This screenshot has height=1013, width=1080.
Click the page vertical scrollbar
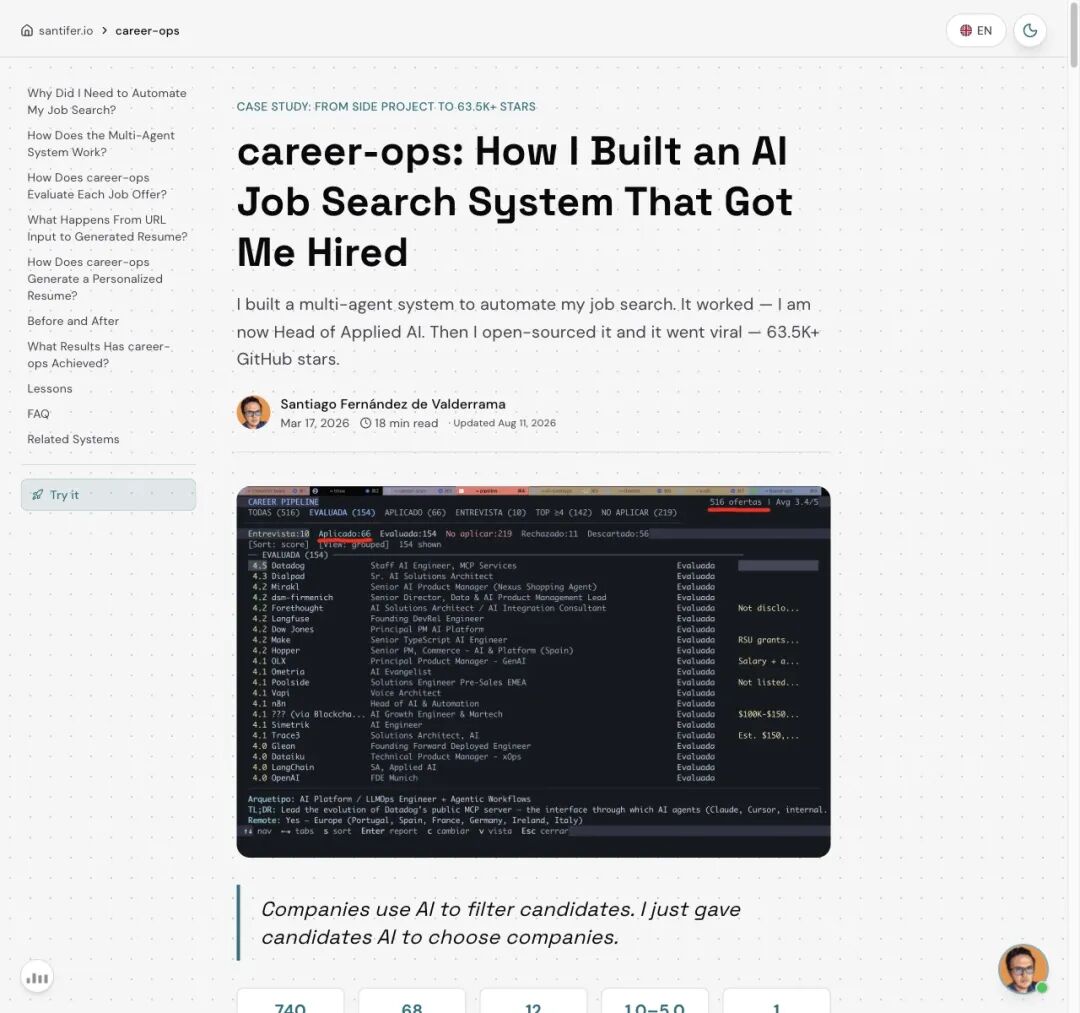pyautogui.click(x=1074, y=34)
